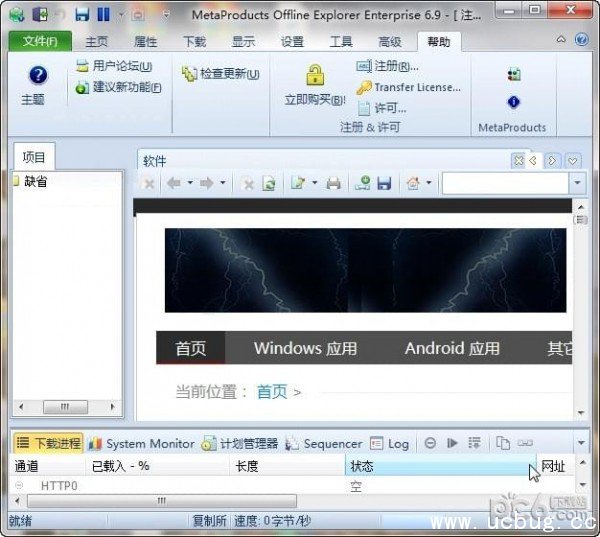
Task: Click the Buy Now padlock icon
Action: [315, 76]
